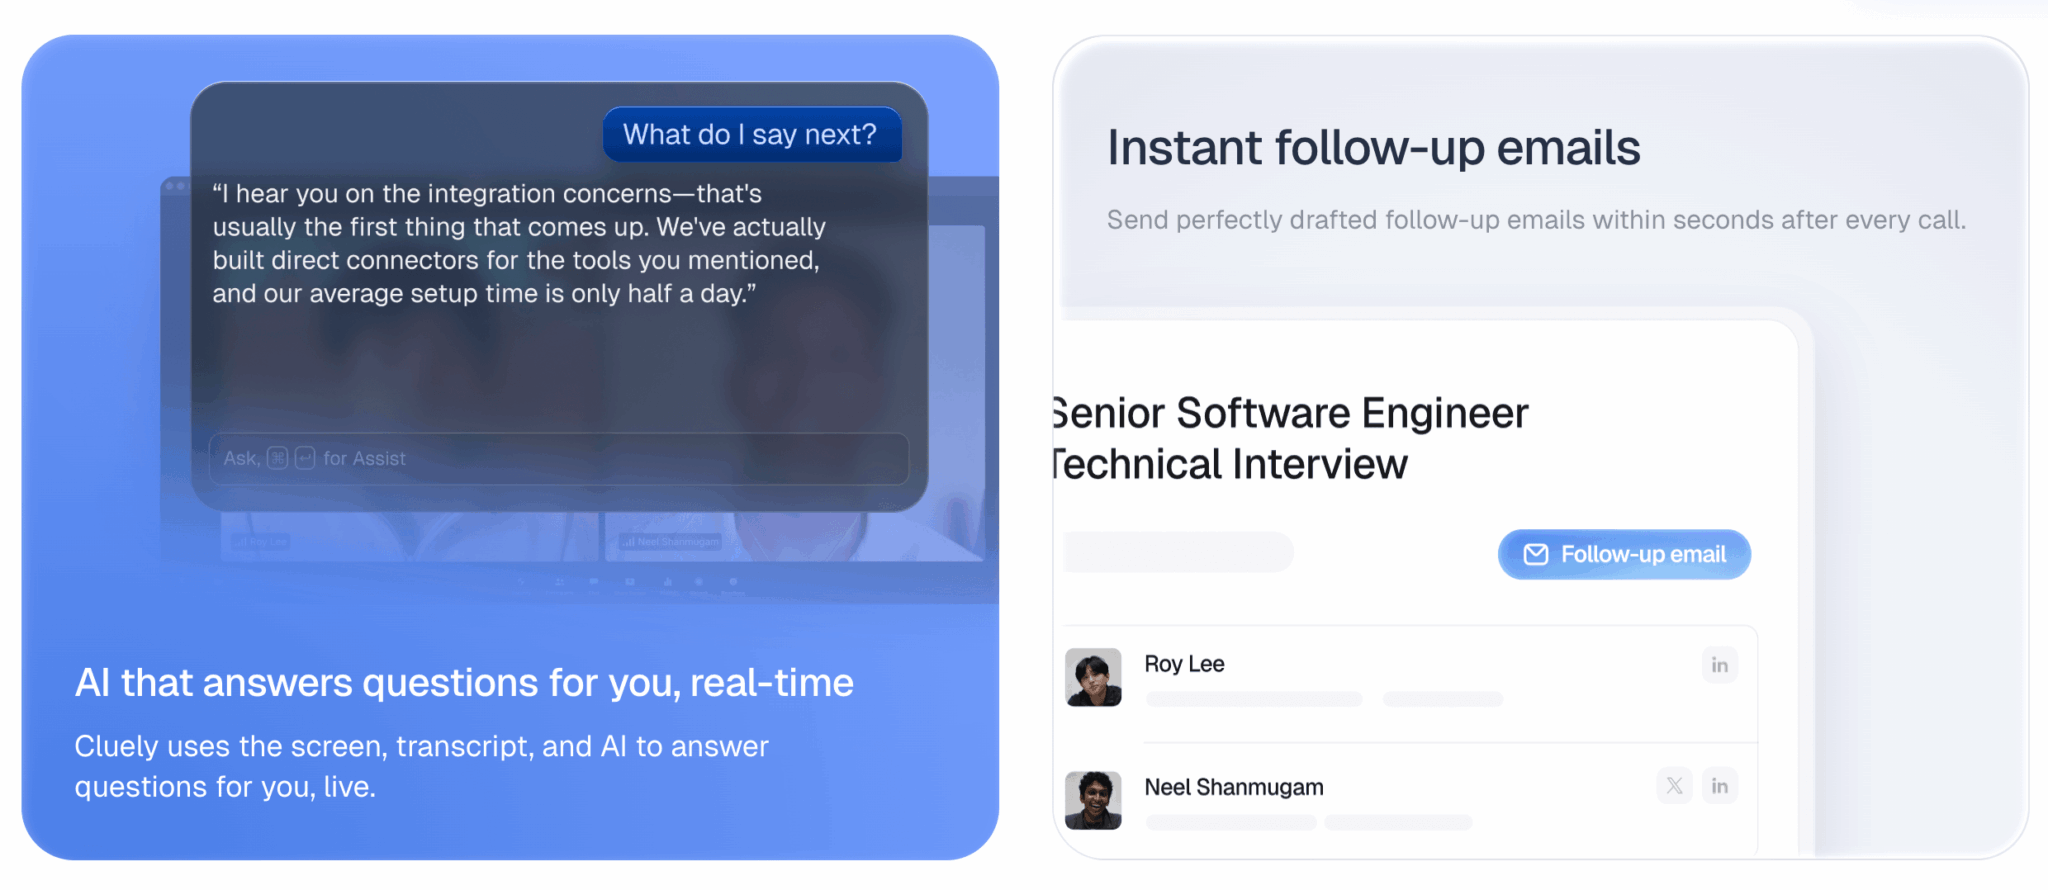Select the Roy Lee attendee name
Screen dimensions: 2048x890
coord(1184,664)
